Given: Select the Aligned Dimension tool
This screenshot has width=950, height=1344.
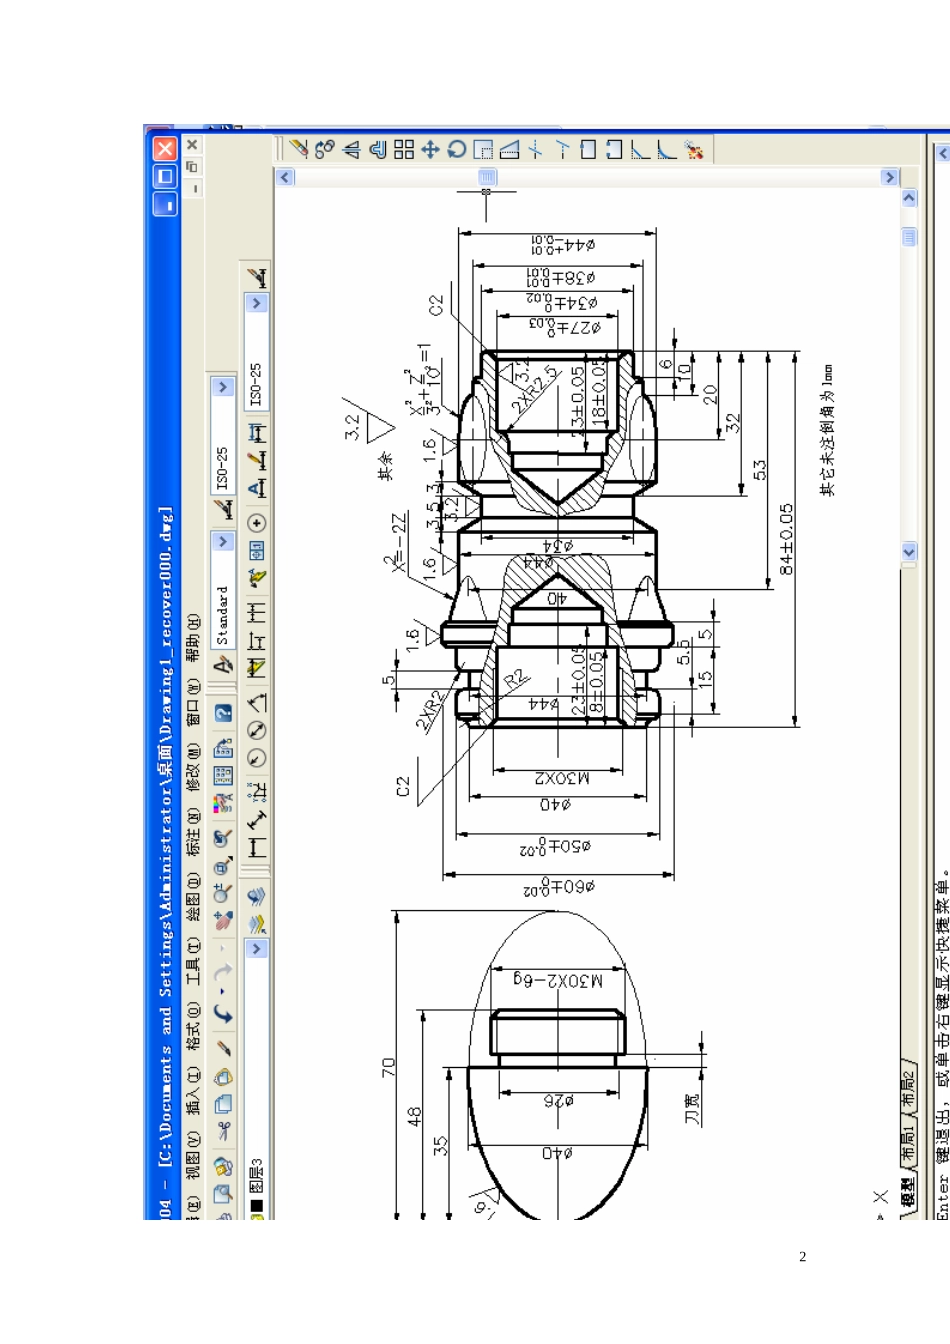Looking at the screenshot, I should point(257,820).
